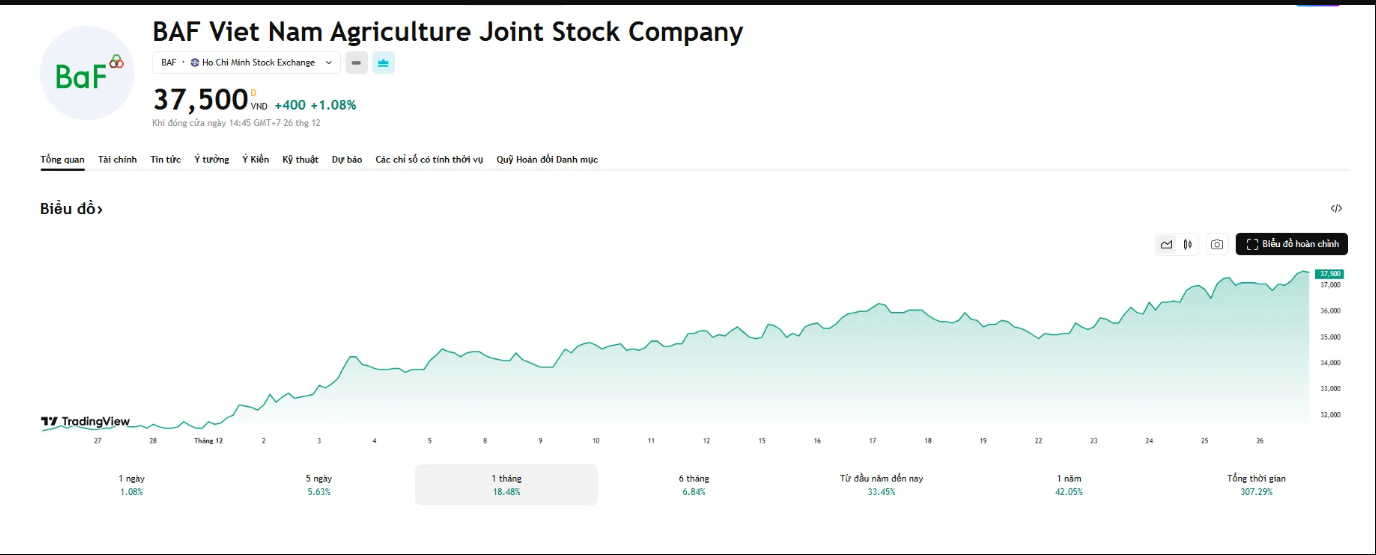The image size is (1376, 555).
Task: Open the Tài chính tab
Action: click(117, 160)
